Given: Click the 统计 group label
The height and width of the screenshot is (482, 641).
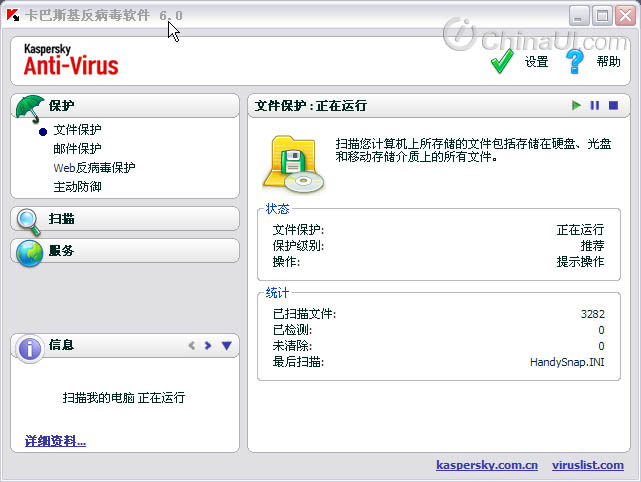Looking at the screenshot, I should [x=278, y=293].
